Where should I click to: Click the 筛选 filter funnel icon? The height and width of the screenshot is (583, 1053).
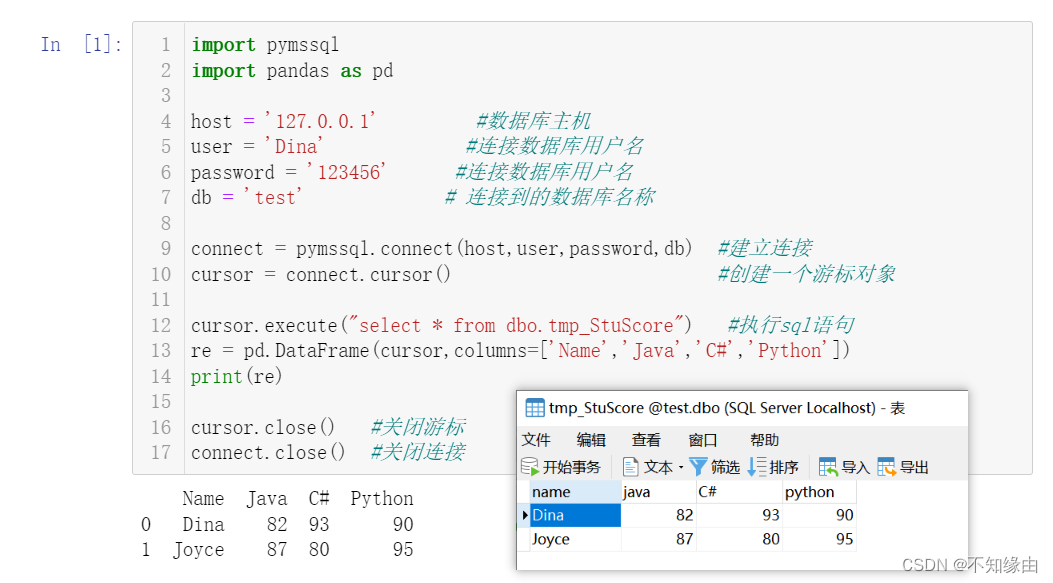click(698, 467)
